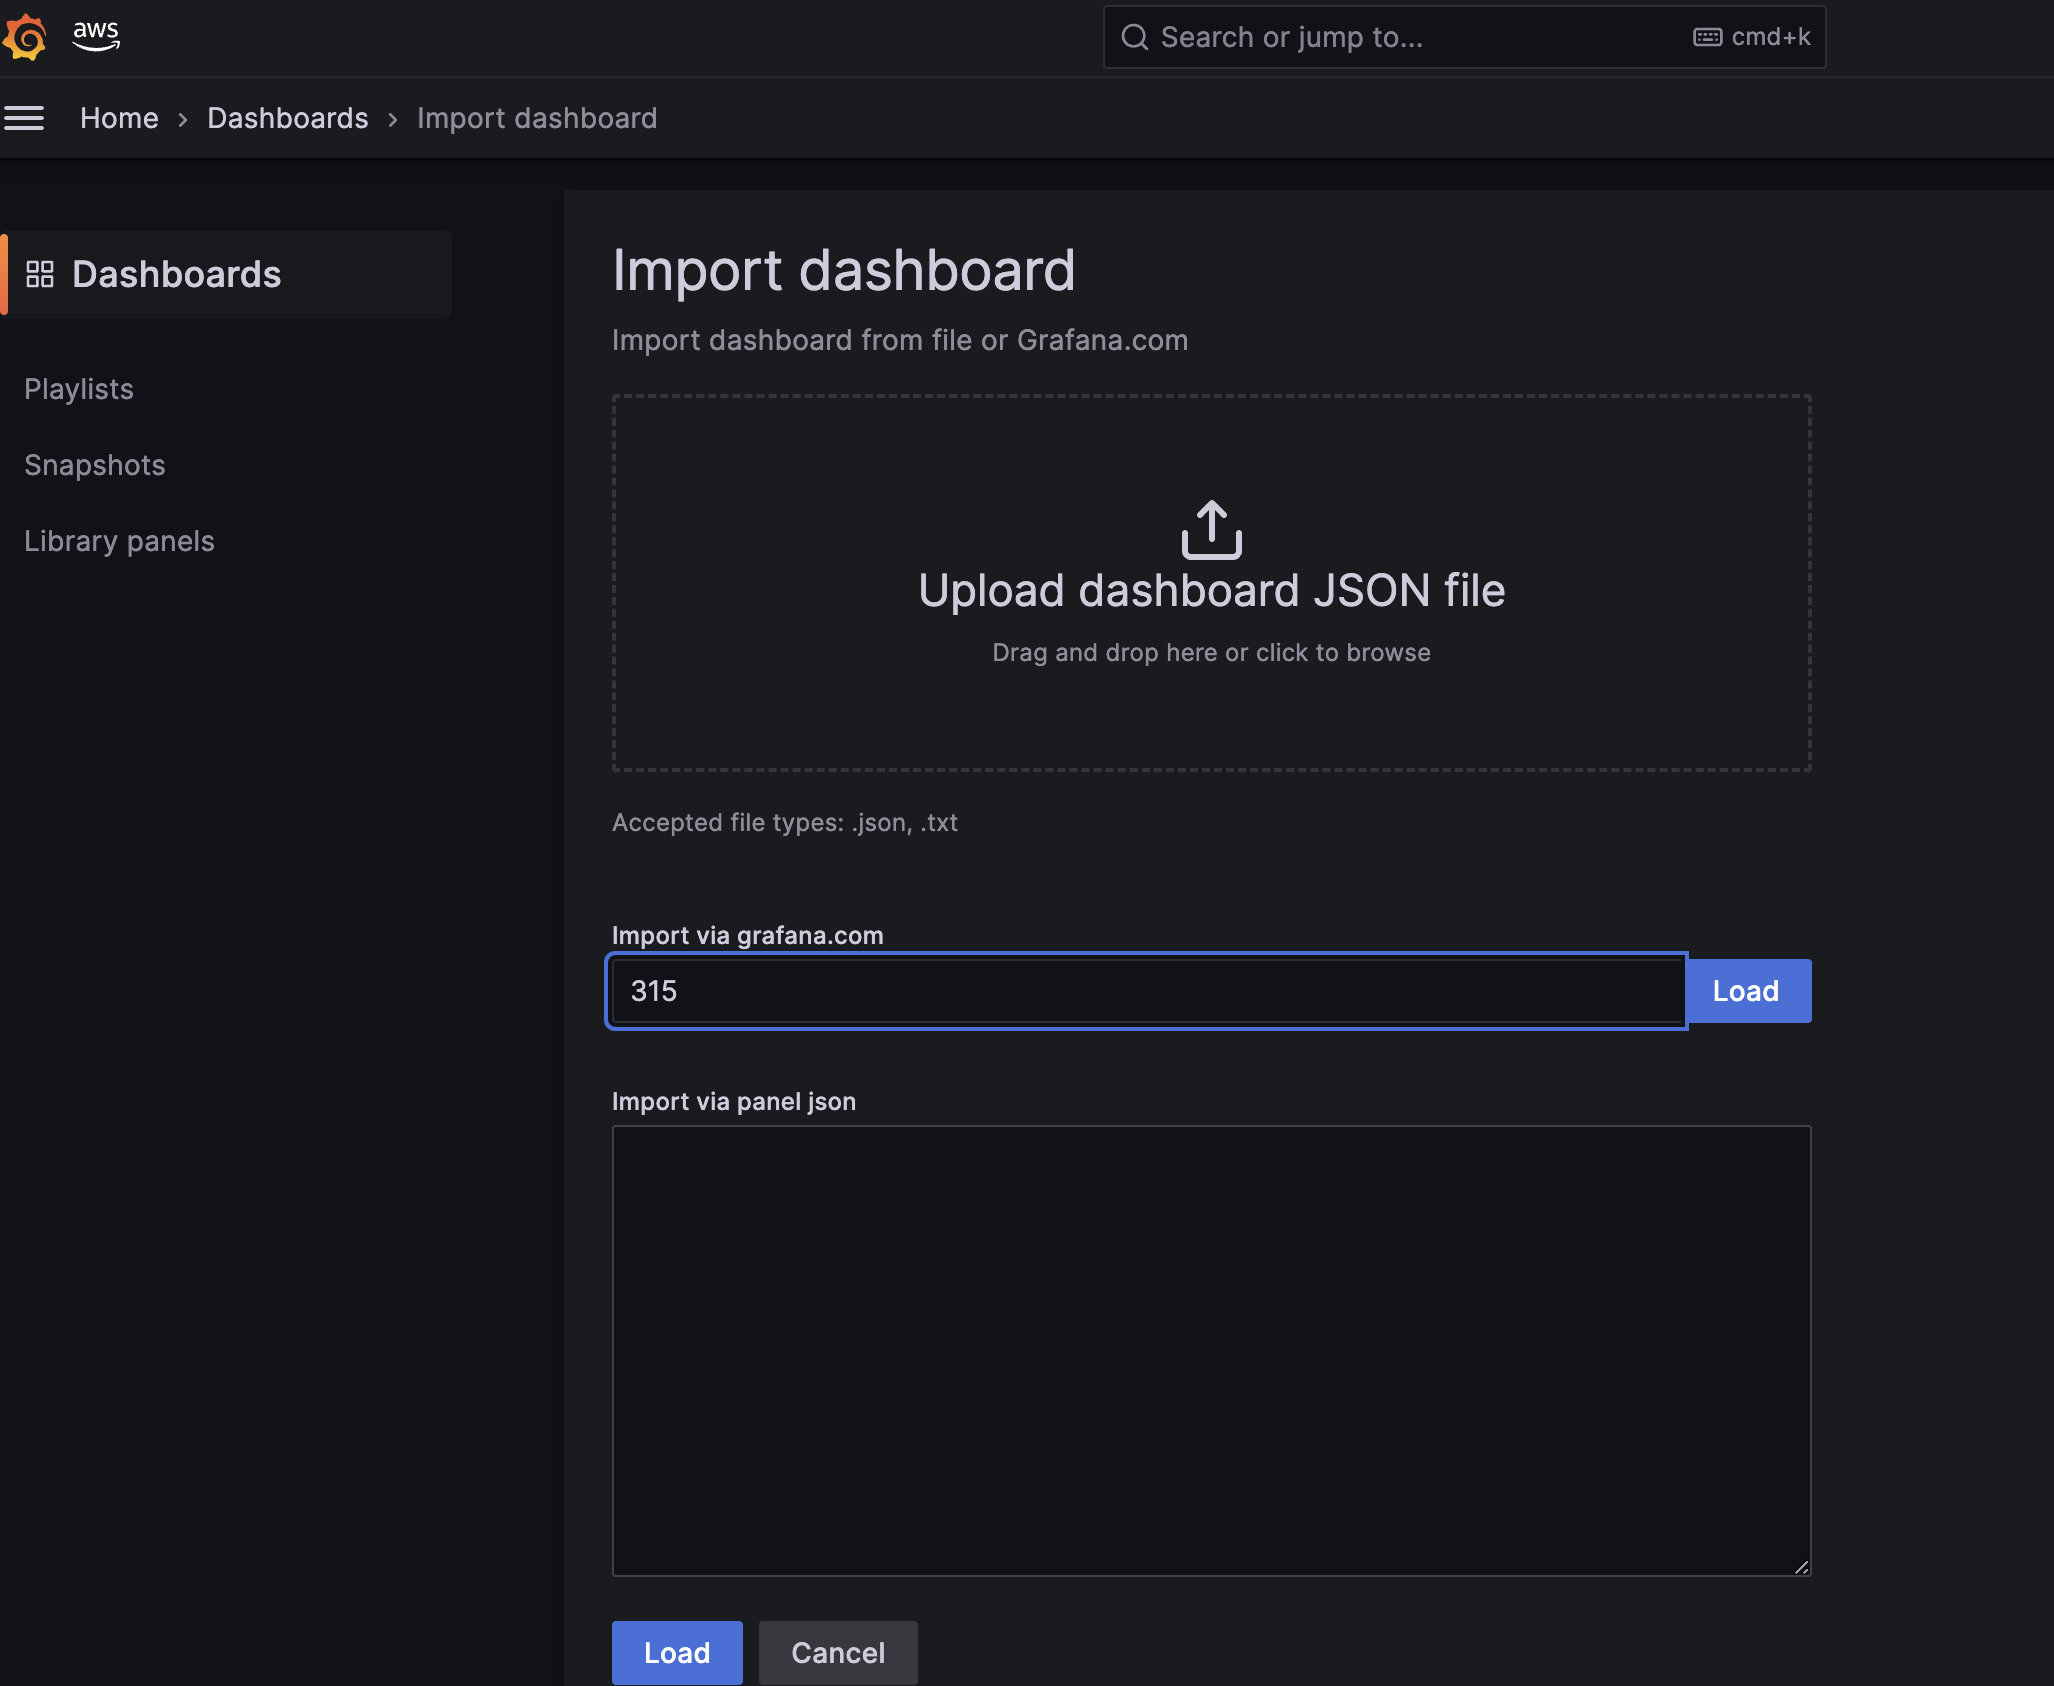
Task: Expand the Dashboards navigation section
Action: (176, 273)
